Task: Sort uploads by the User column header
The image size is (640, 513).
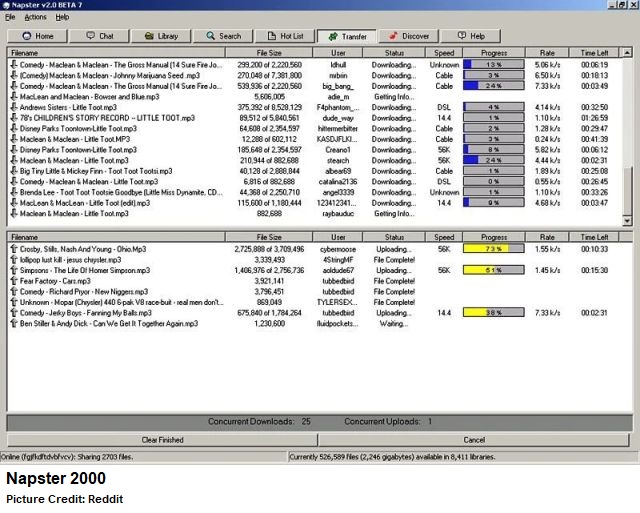Action: point(338,237)
